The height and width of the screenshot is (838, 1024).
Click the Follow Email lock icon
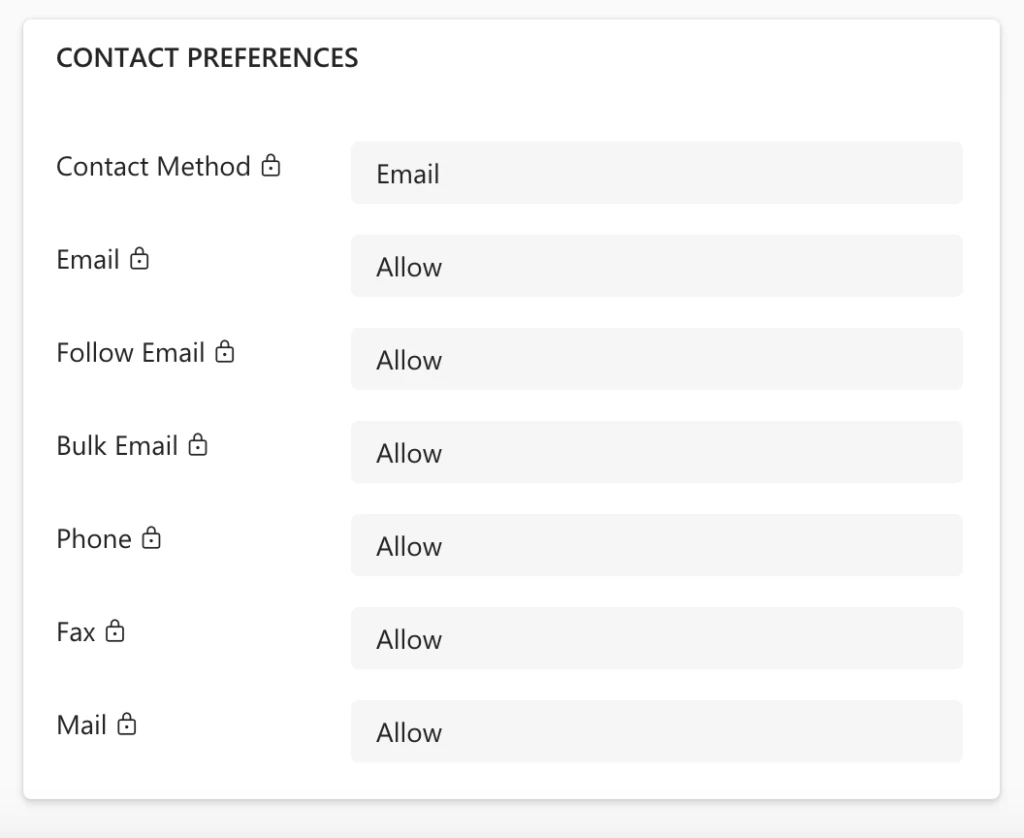point(225,352)
